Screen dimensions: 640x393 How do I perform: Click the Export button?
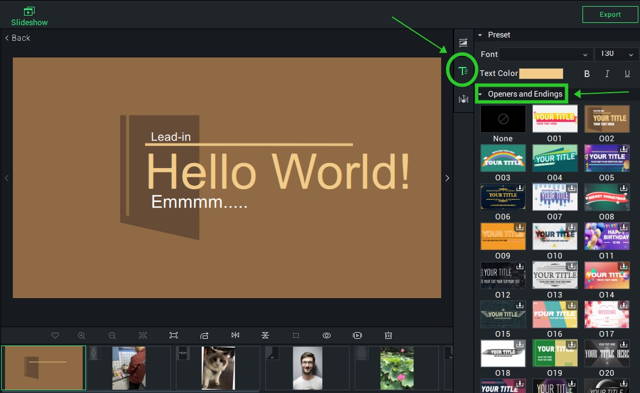(610, 14)
